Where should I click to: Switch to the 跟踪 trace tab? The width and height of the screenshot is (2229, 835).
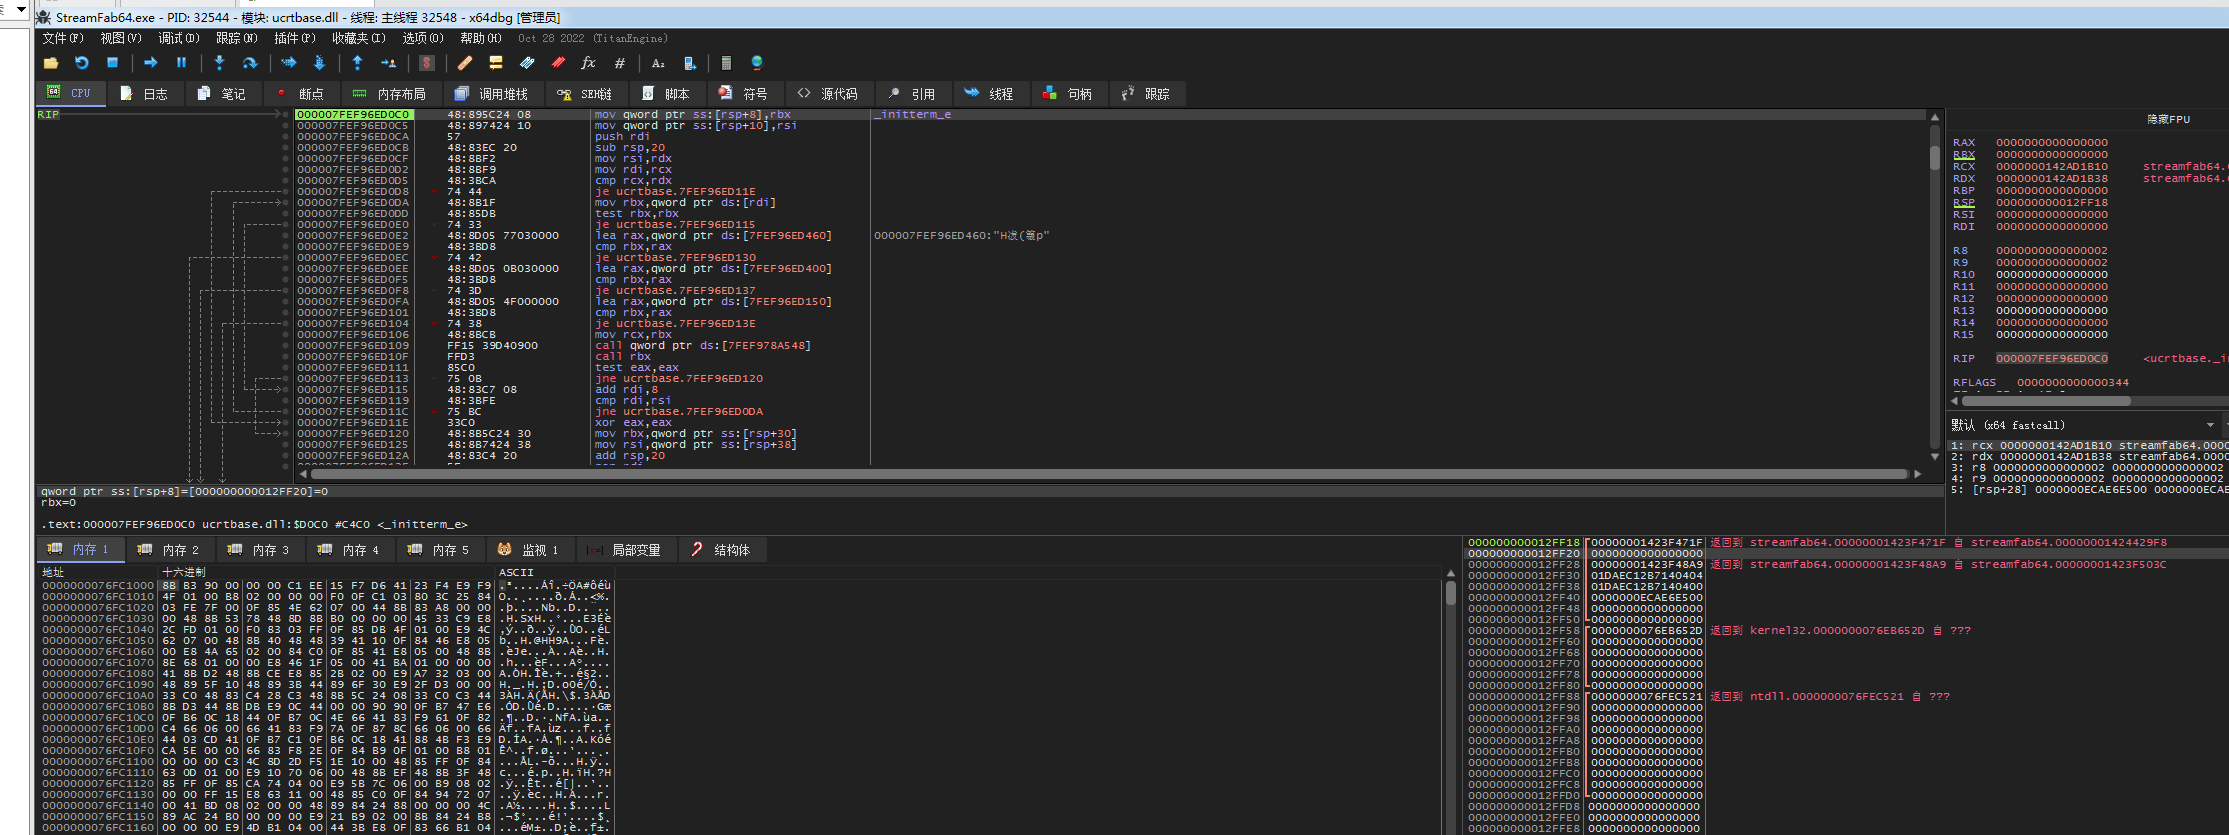click(x=1146, y=93)
